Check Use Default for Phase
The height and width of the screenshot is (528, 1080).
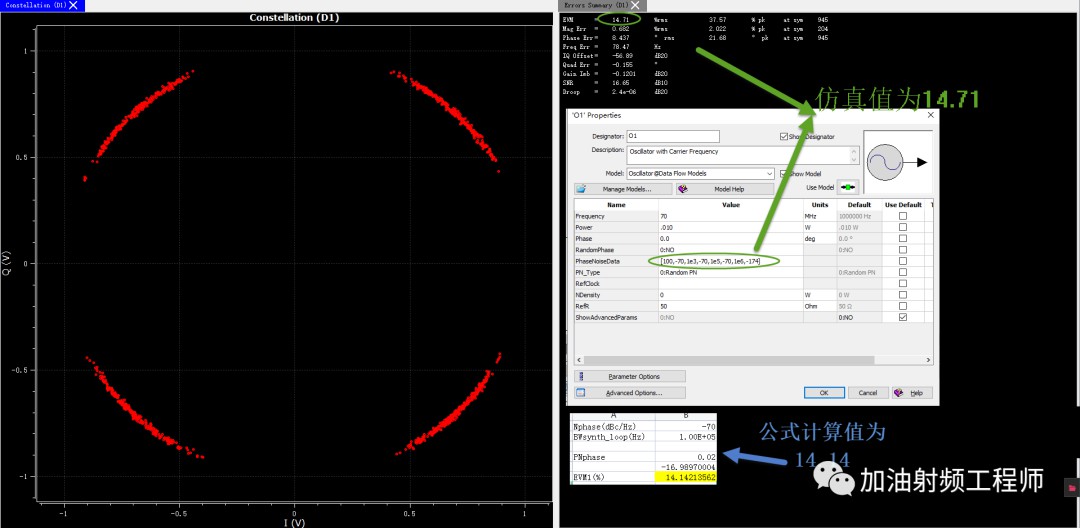pos(903,238)
